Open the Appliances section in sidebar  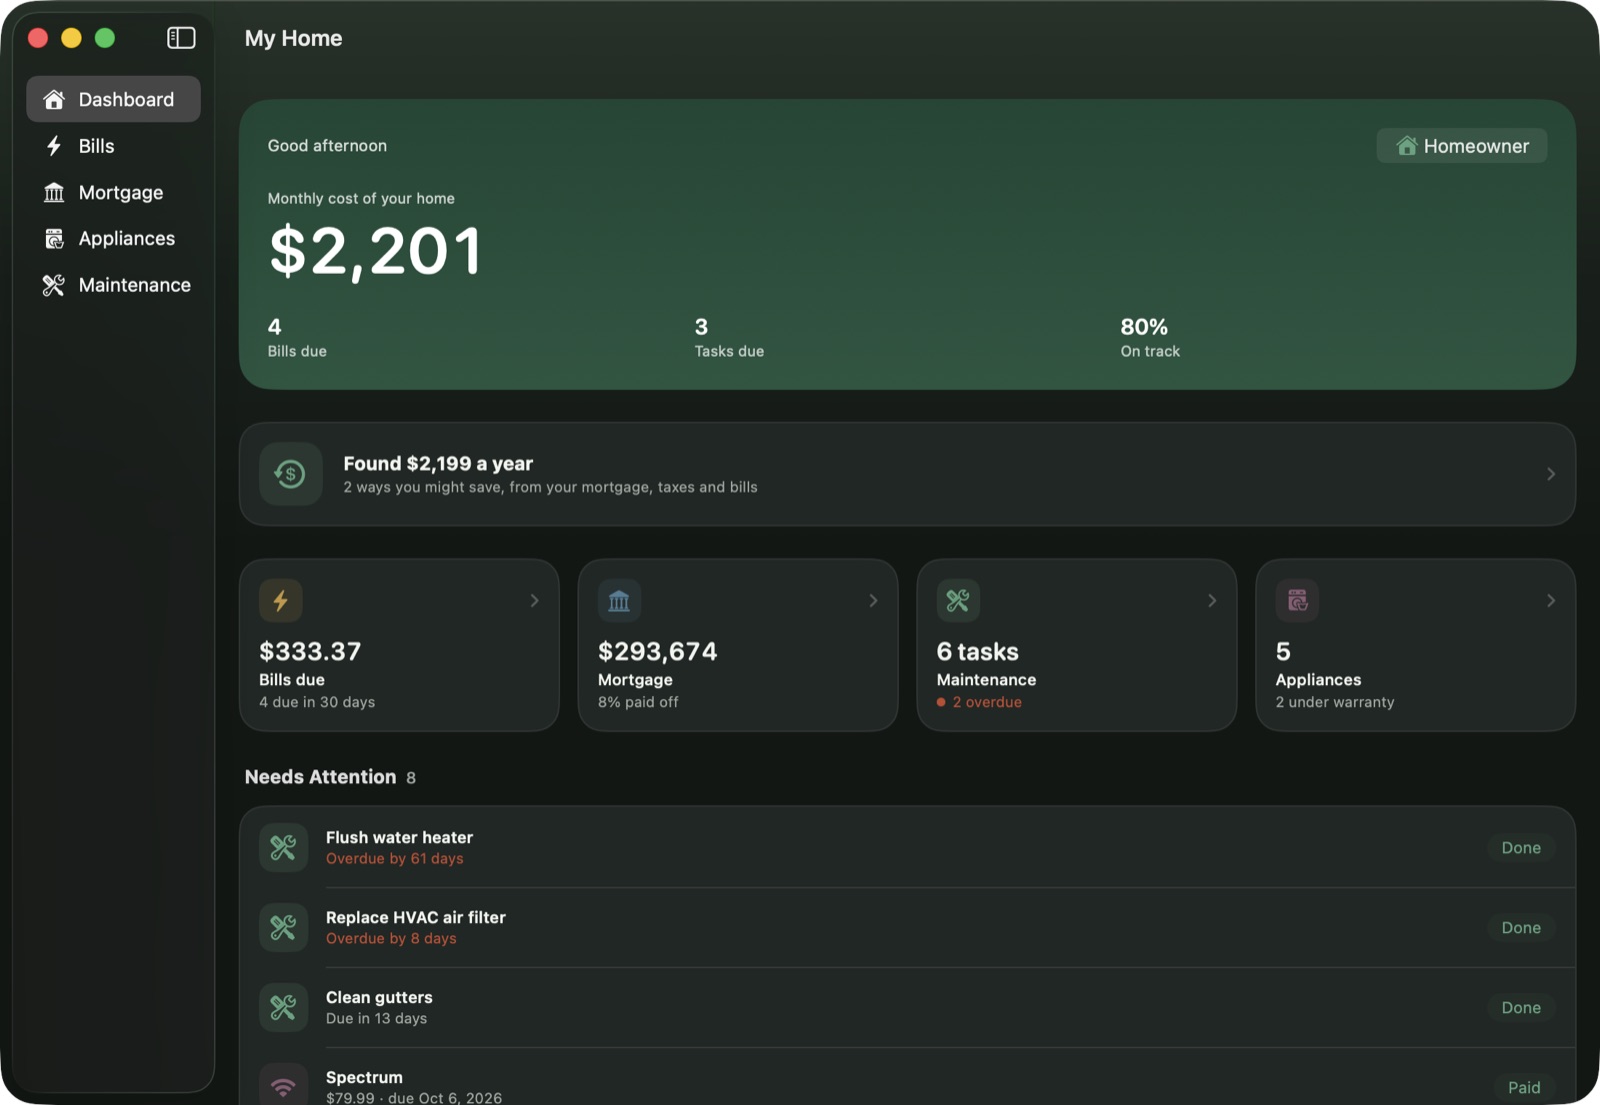[x=113, y=238]
